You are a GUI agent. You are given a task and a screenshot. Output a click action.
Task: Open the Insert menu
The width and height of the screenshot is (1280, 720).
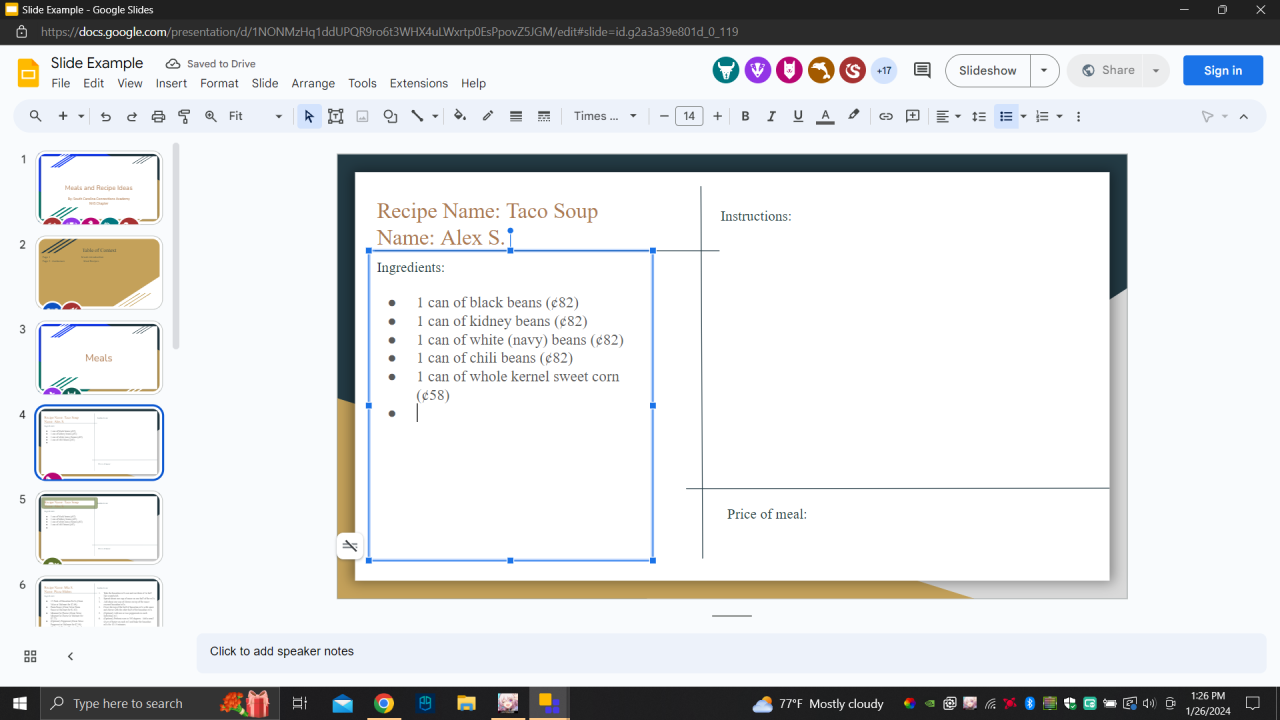pos(171,83)
